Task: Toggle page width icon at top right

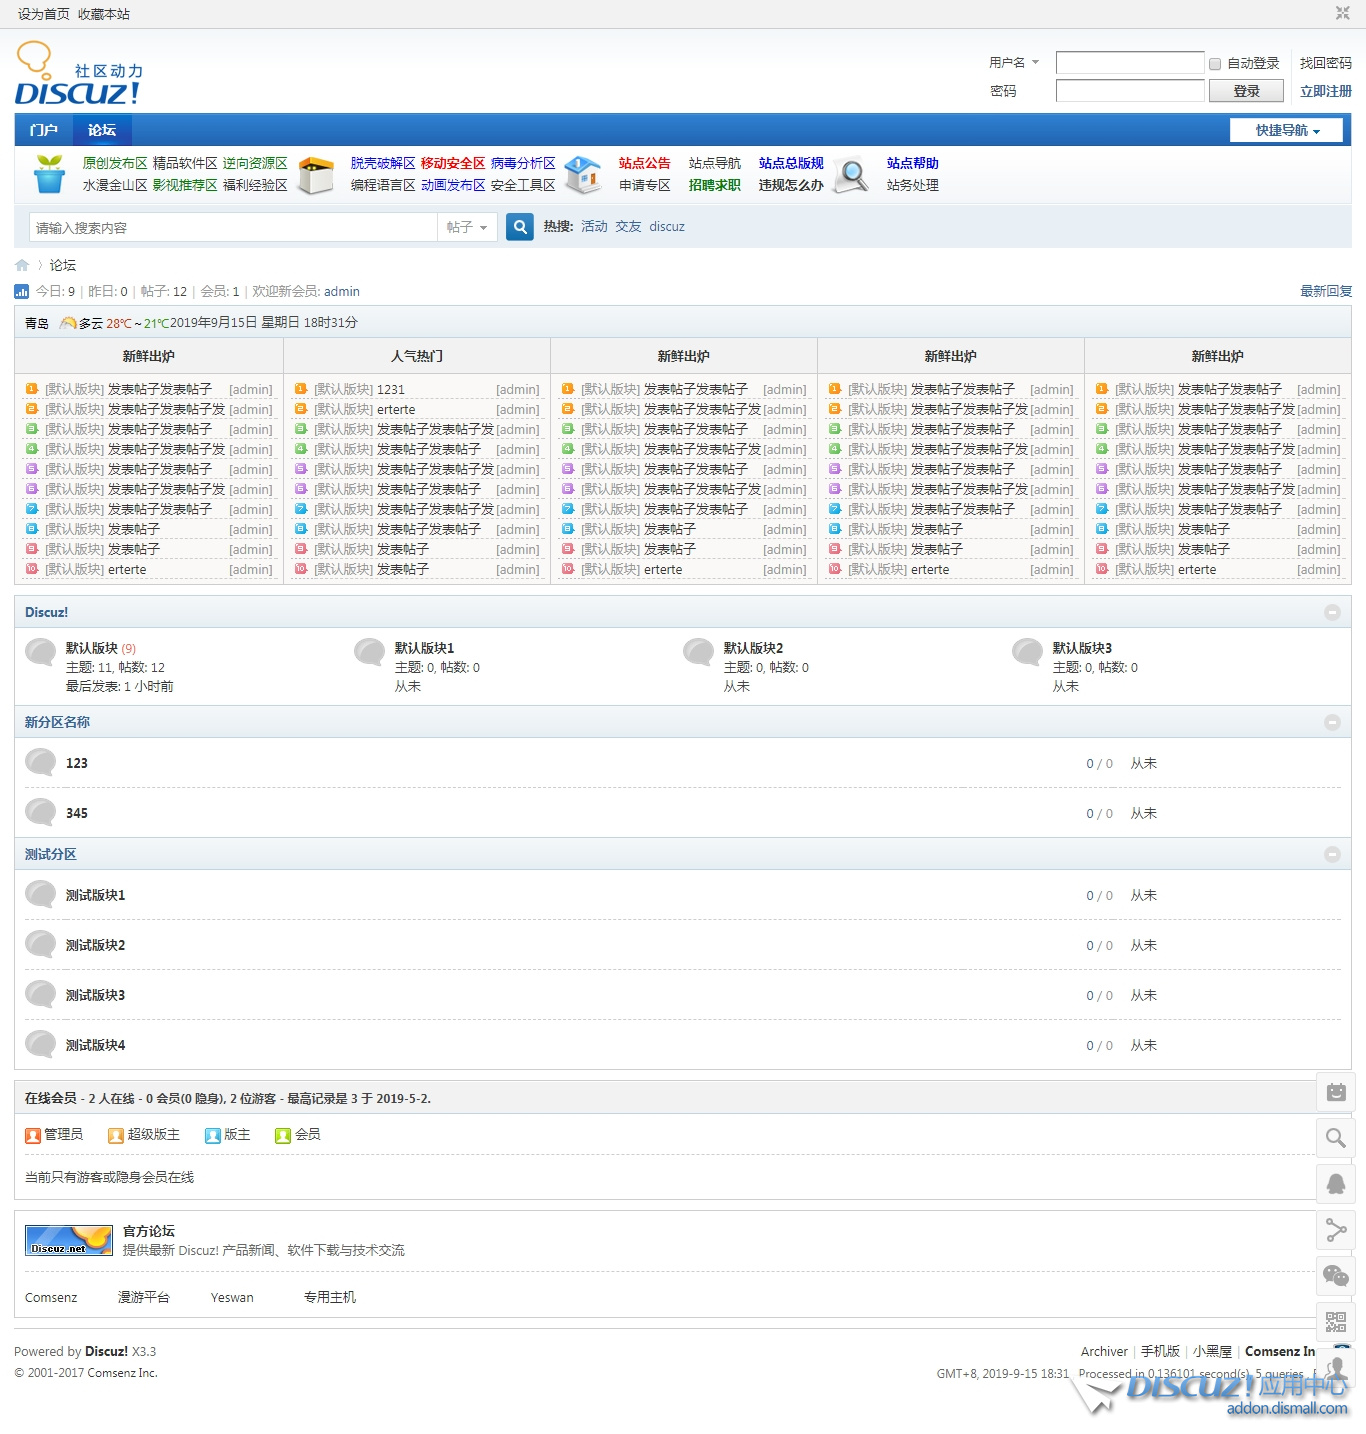Action: pos(1342,13)
